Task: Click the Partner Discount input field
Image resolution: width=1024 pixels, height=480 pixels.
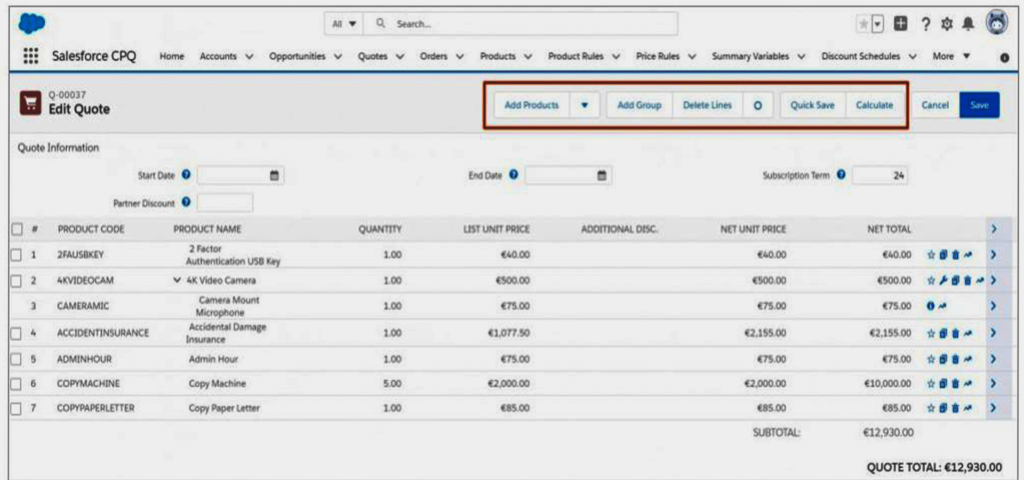Action: coord(224,203)
